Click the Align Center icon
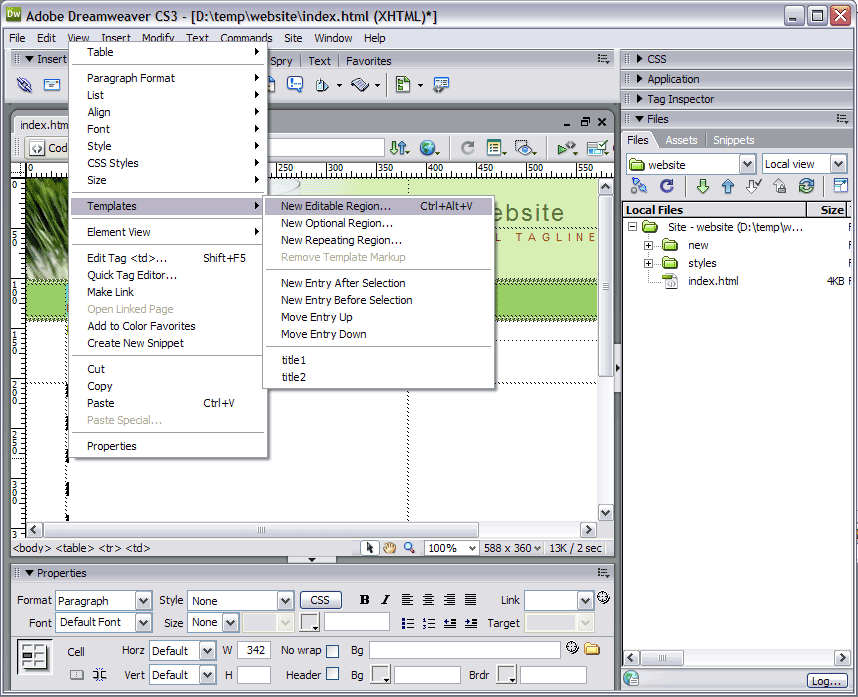The width and height of the screenshot is (858, 697). click(x=428, y=600)
